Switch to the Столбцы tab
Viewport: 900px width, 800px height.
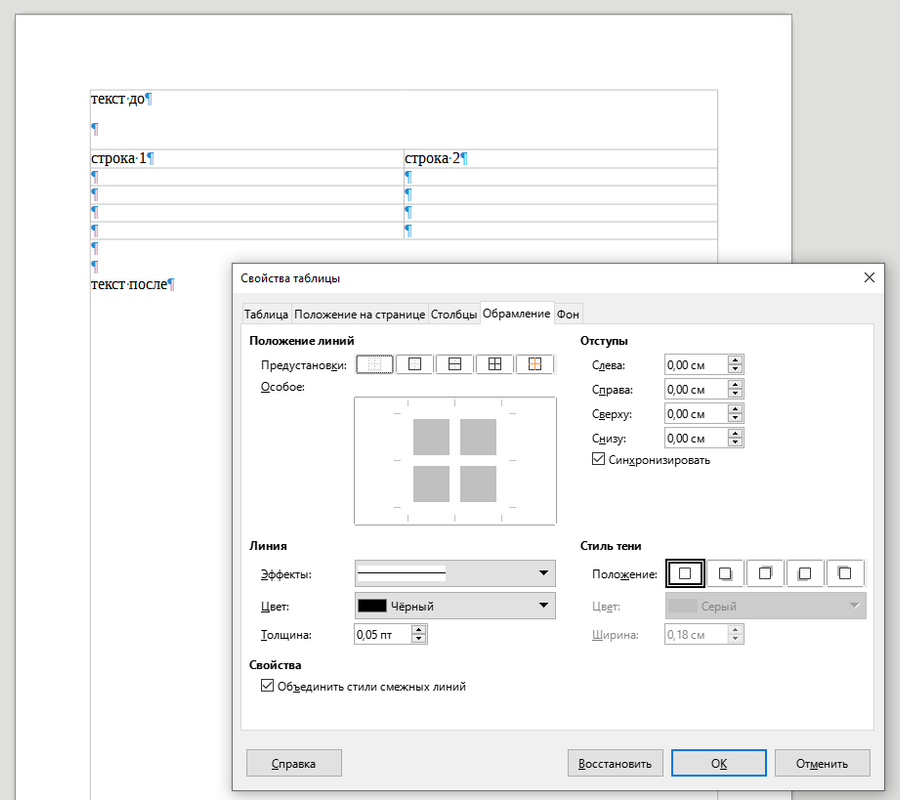453,314
